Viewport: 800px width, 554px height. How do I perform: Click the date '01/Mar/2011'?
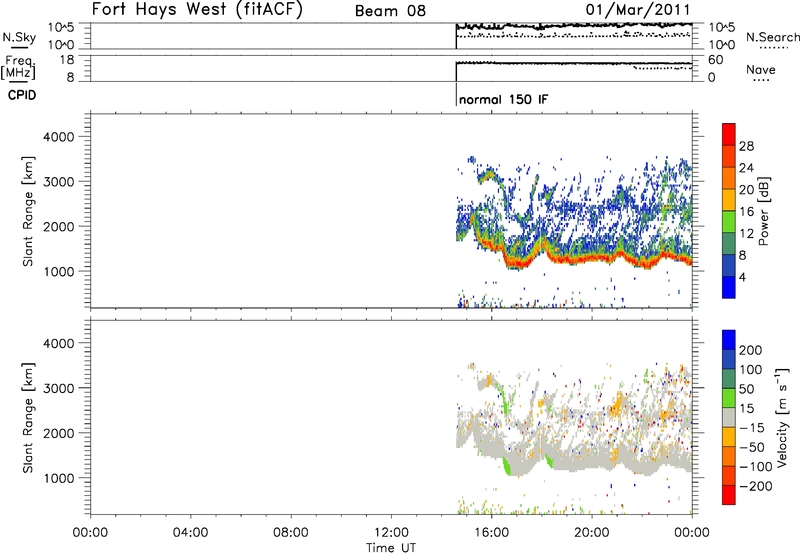[638, 10]
